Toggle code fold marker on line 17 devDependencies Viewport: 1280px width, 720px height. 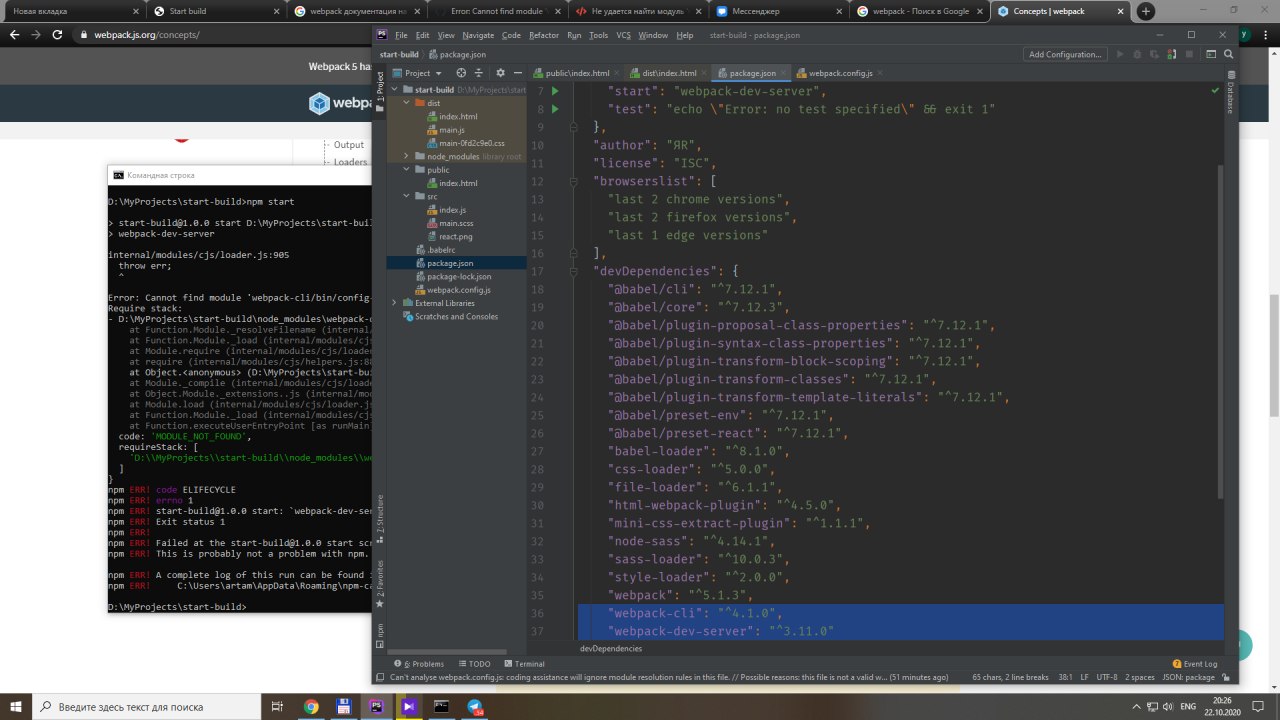571,271
